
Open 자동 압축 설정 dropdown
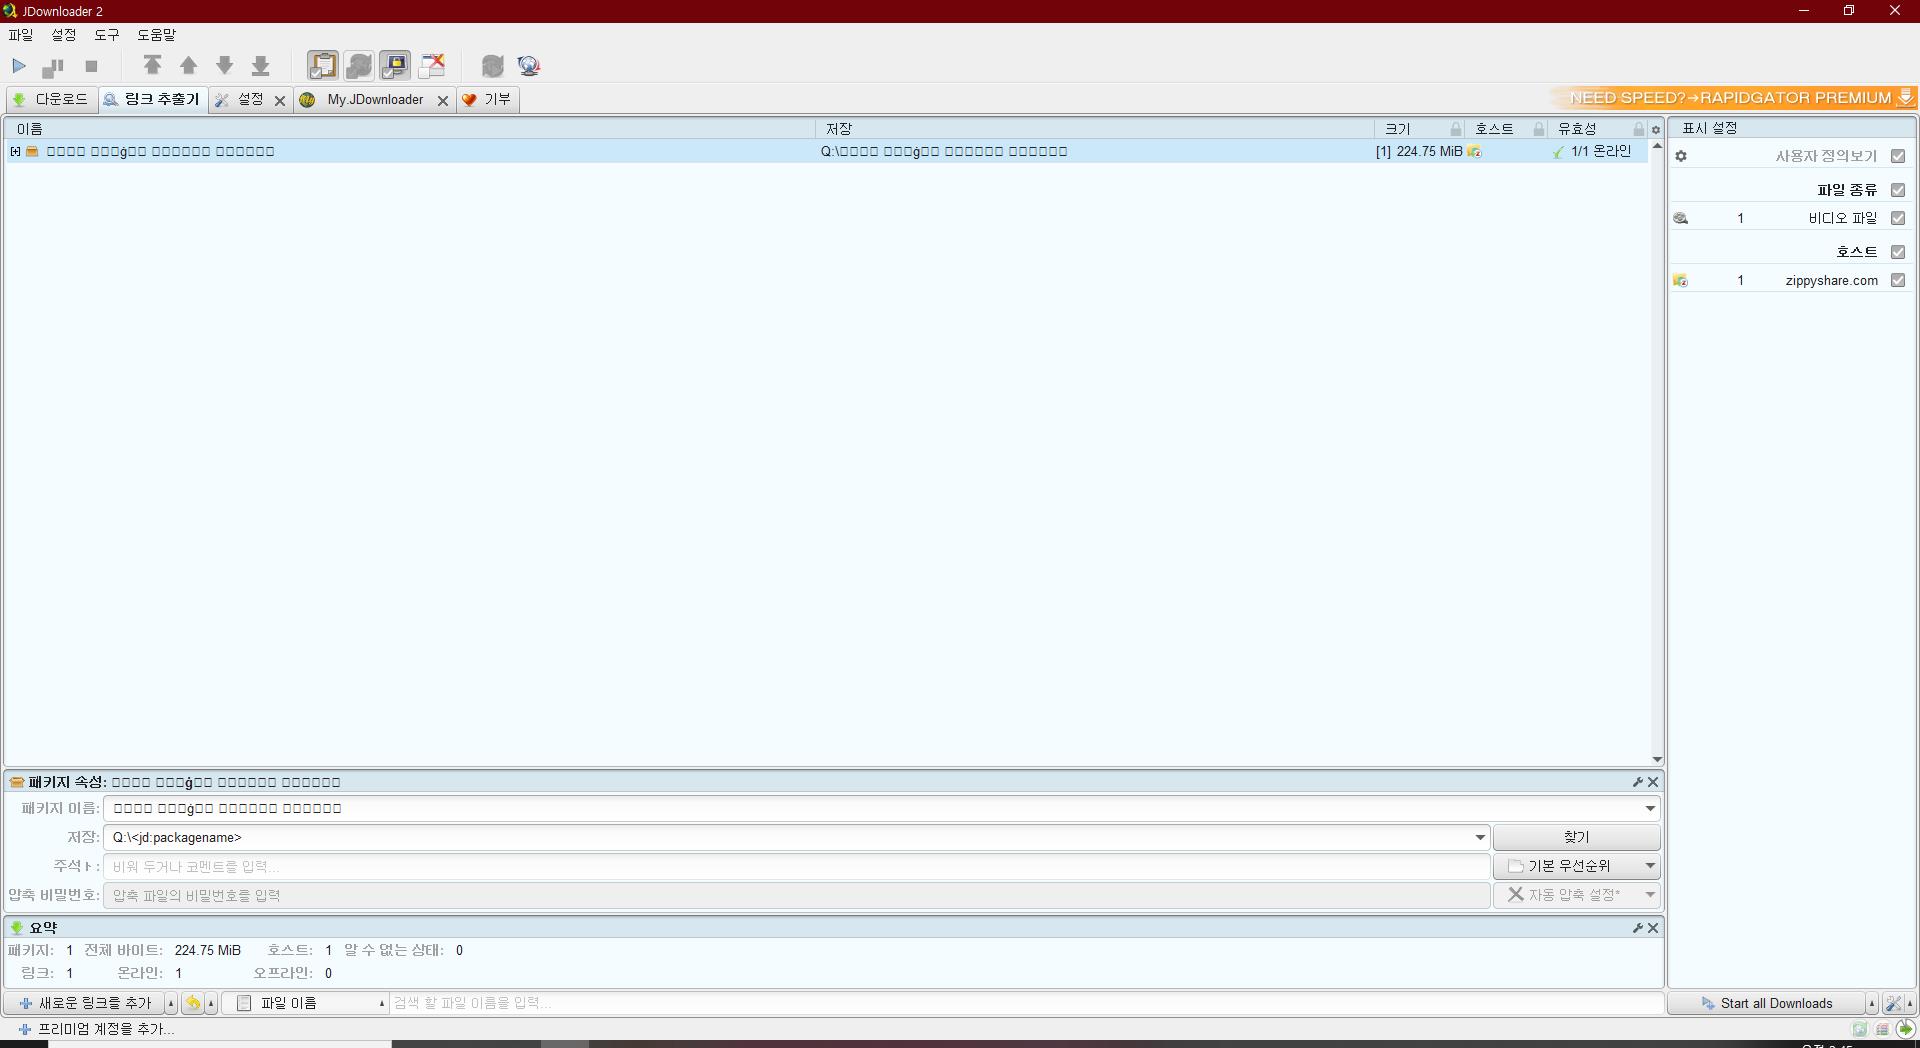coord(1577,895)
